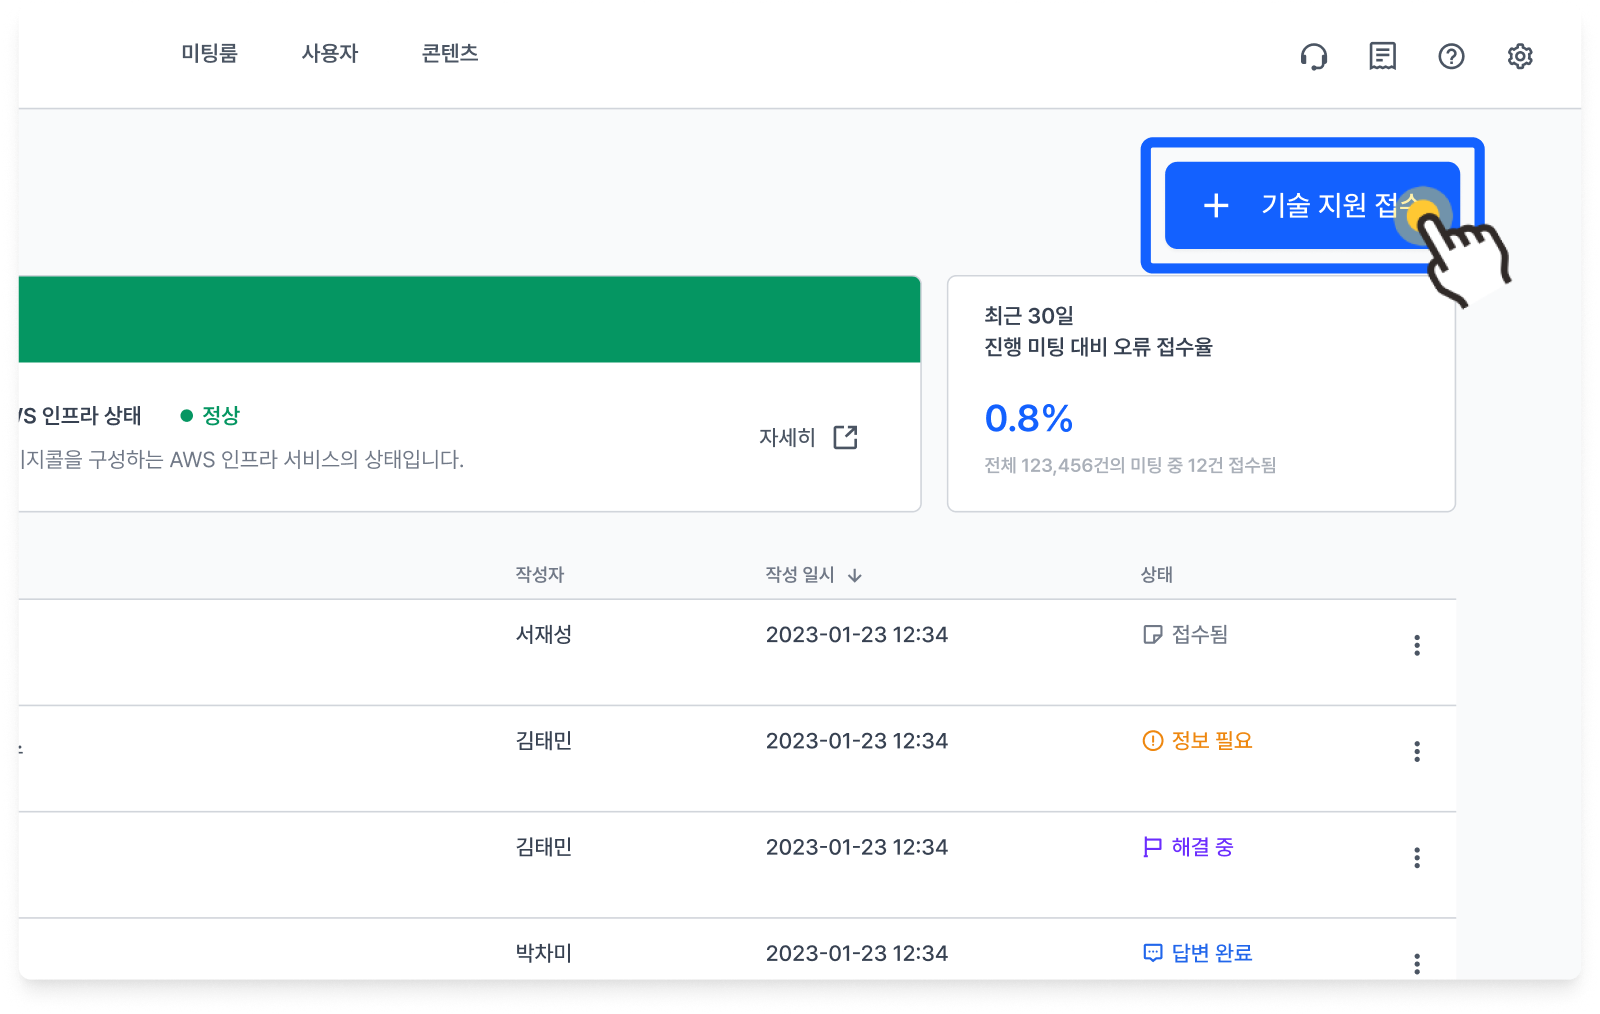Click the 기술 지원 접수 button
This screenshot has width=1600, height=1014.
pos(1312,205)
